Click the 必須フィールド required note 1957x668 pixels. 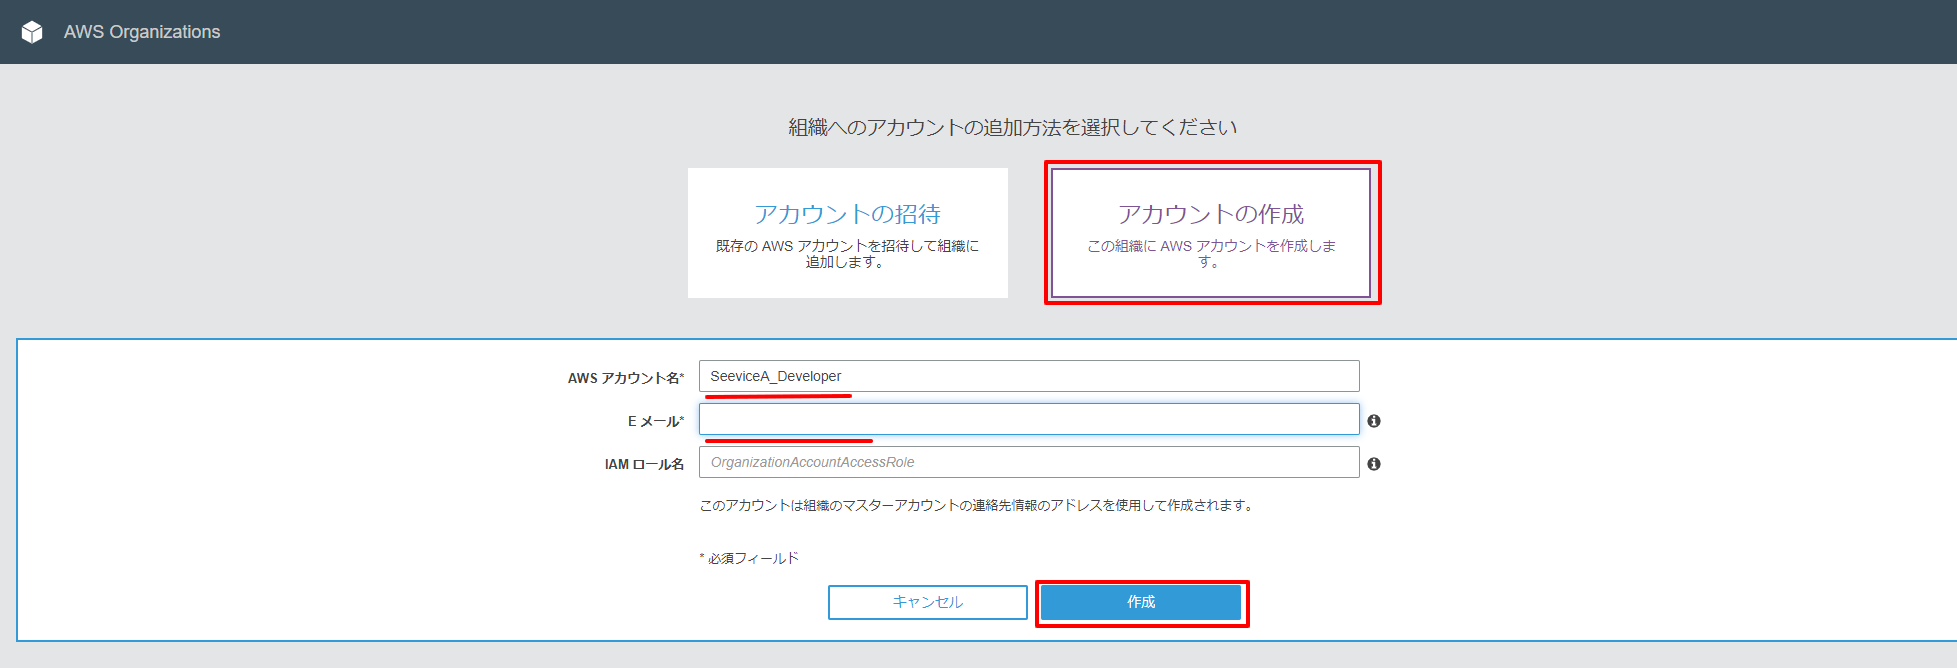coord(752,558)
